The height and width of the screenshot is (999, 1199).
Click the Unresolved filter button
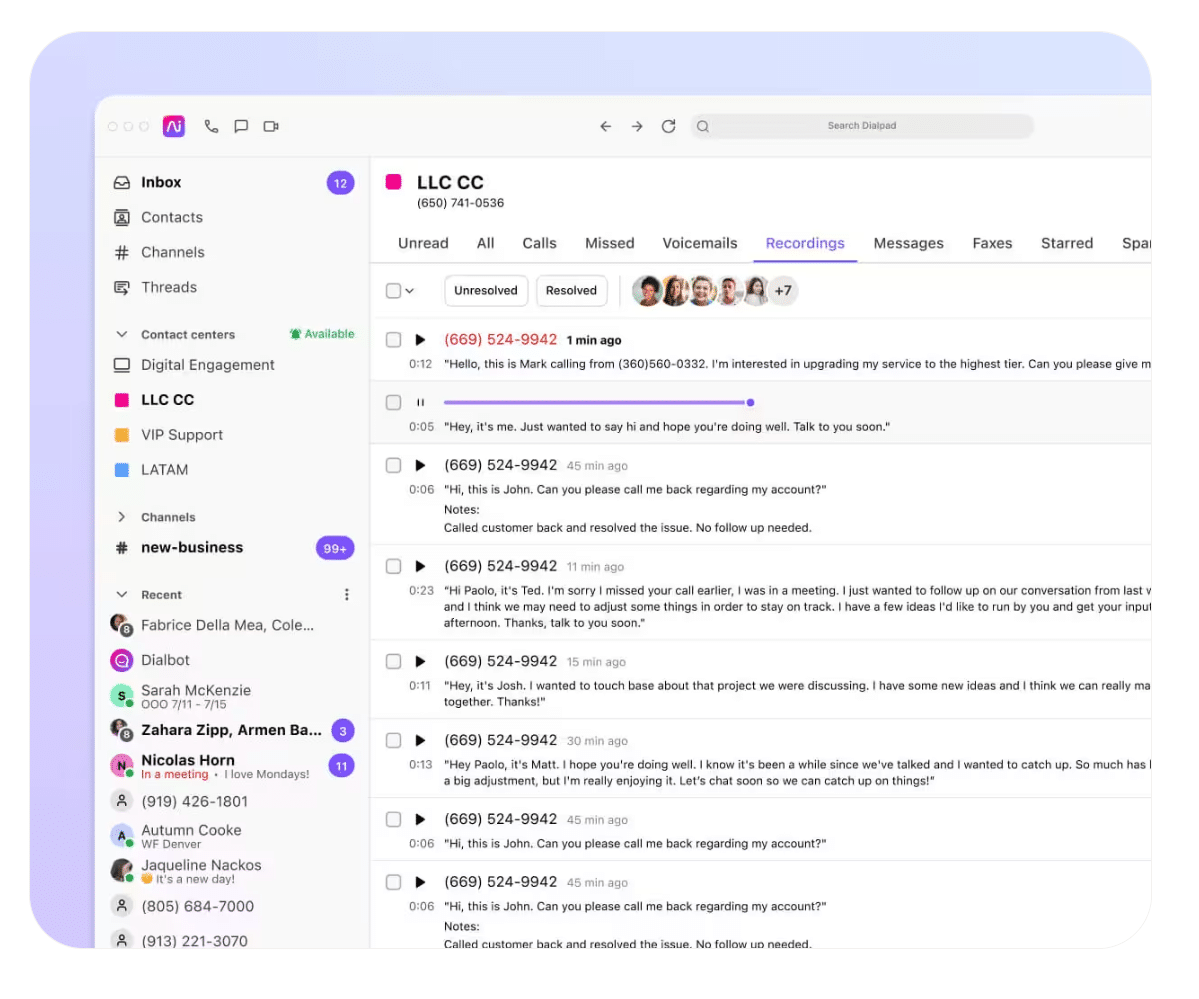(x=485, y=290)
